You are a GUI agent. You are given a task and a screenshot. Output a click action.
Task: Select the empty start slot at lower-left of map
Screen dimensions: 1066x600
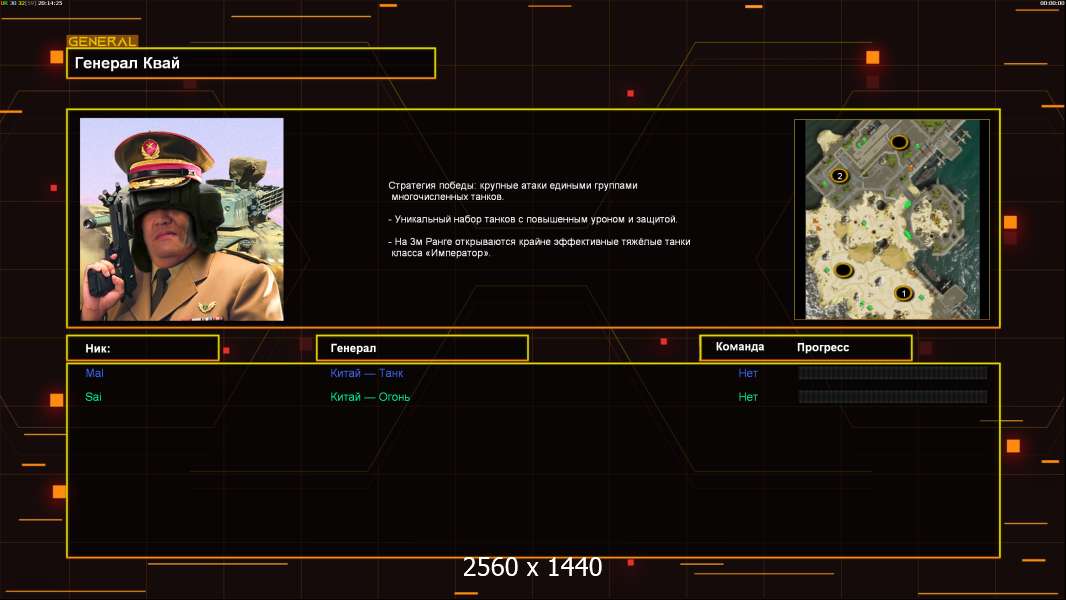(843, 270)
